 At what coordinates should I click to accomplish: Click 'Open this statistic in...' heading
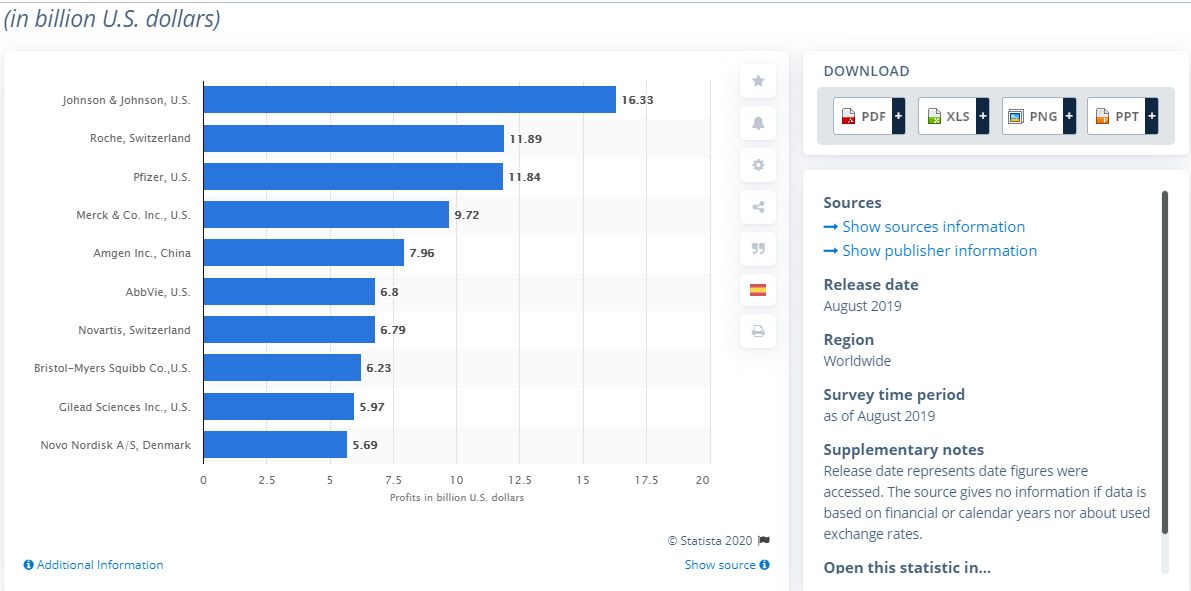pos(908,567)
